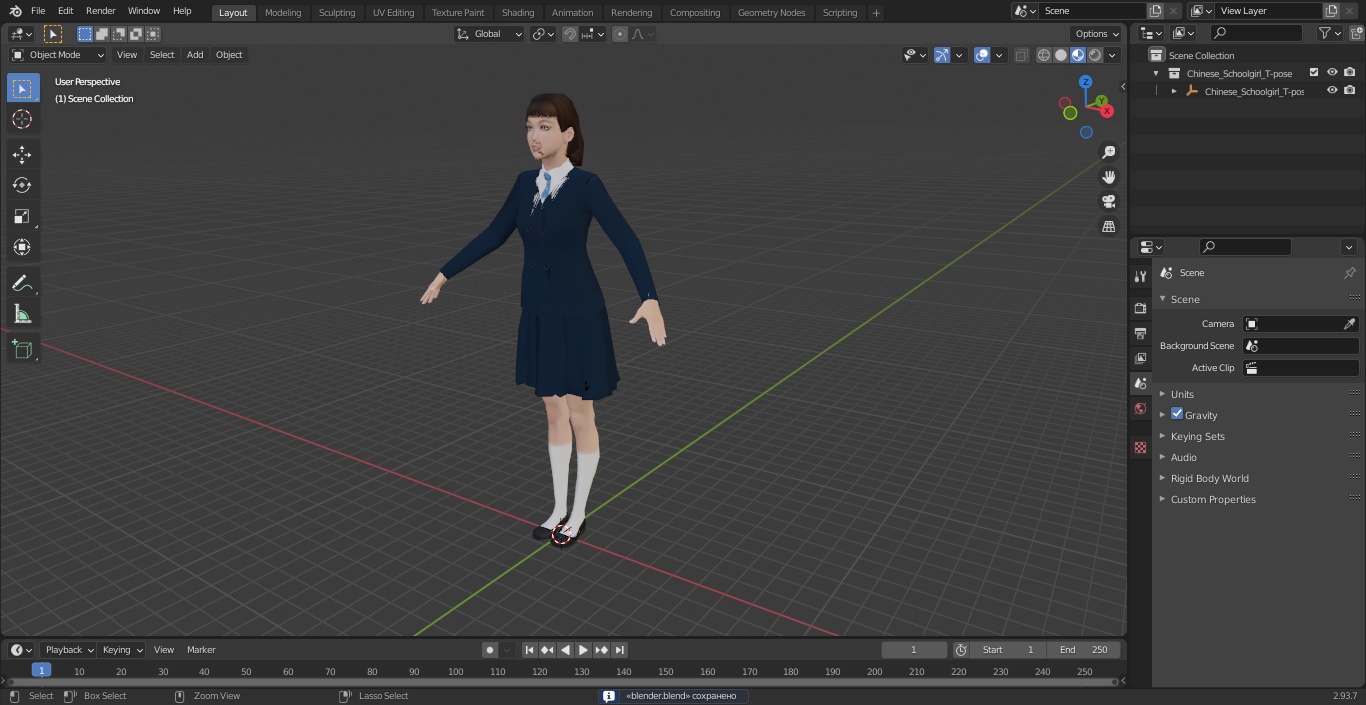Click the Z axis on navigation gizmo
Screen dimensions: 1366x705
1086,82
